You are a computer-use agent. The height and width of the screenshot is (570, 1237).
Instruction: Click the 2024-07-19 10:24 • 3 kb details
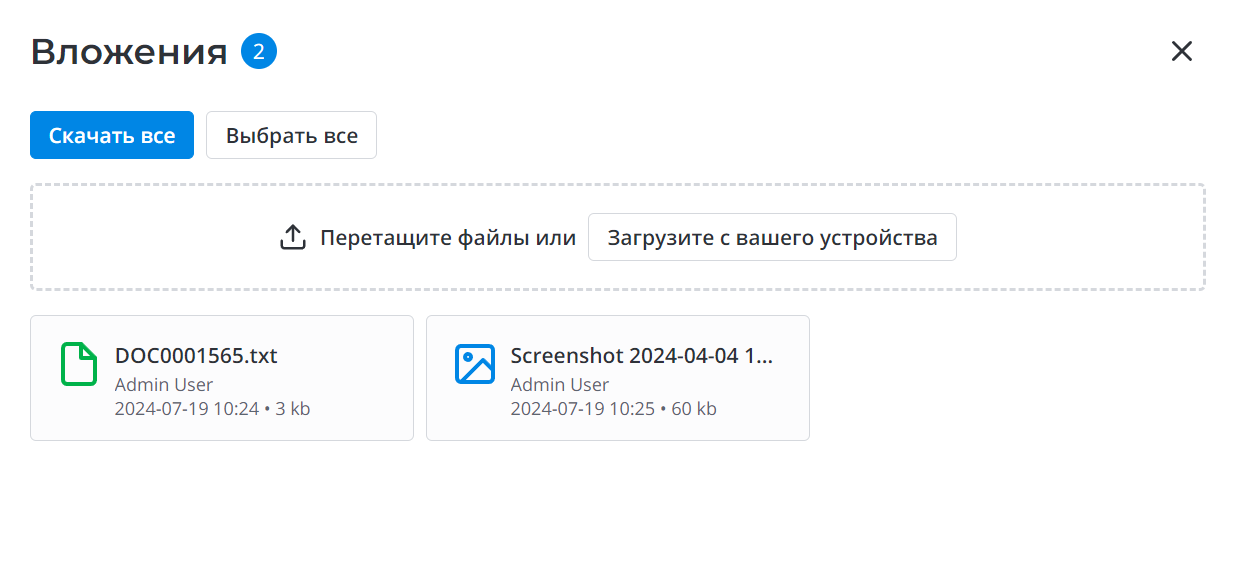(x=212, y=408)
